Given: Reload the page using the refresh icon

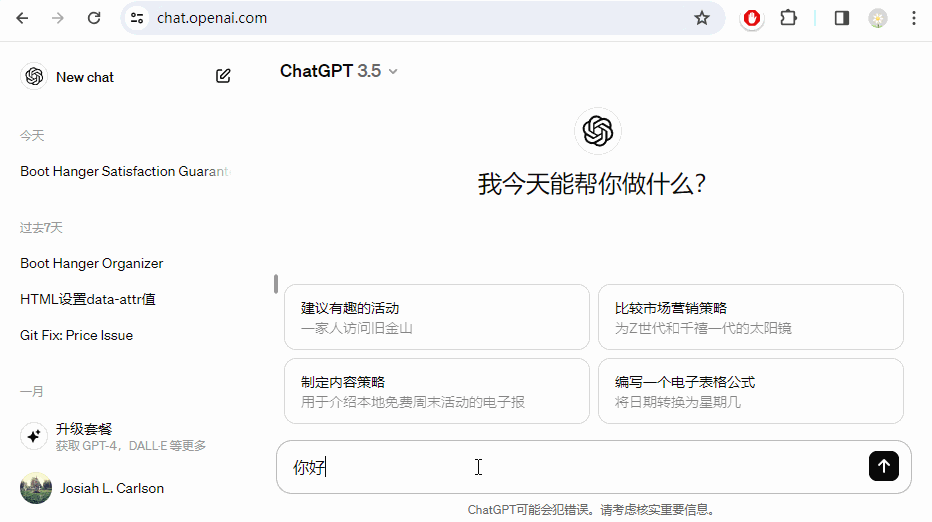Looking at the screenshot, I should pyautogui.click(x=94, y=18).
